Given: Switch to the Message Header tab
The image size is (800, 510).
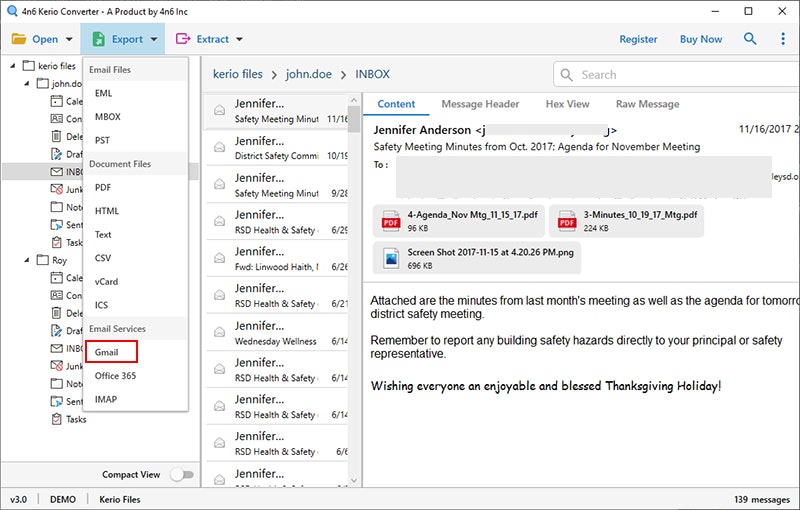Looking at the screenshot, I should (480, 104).
